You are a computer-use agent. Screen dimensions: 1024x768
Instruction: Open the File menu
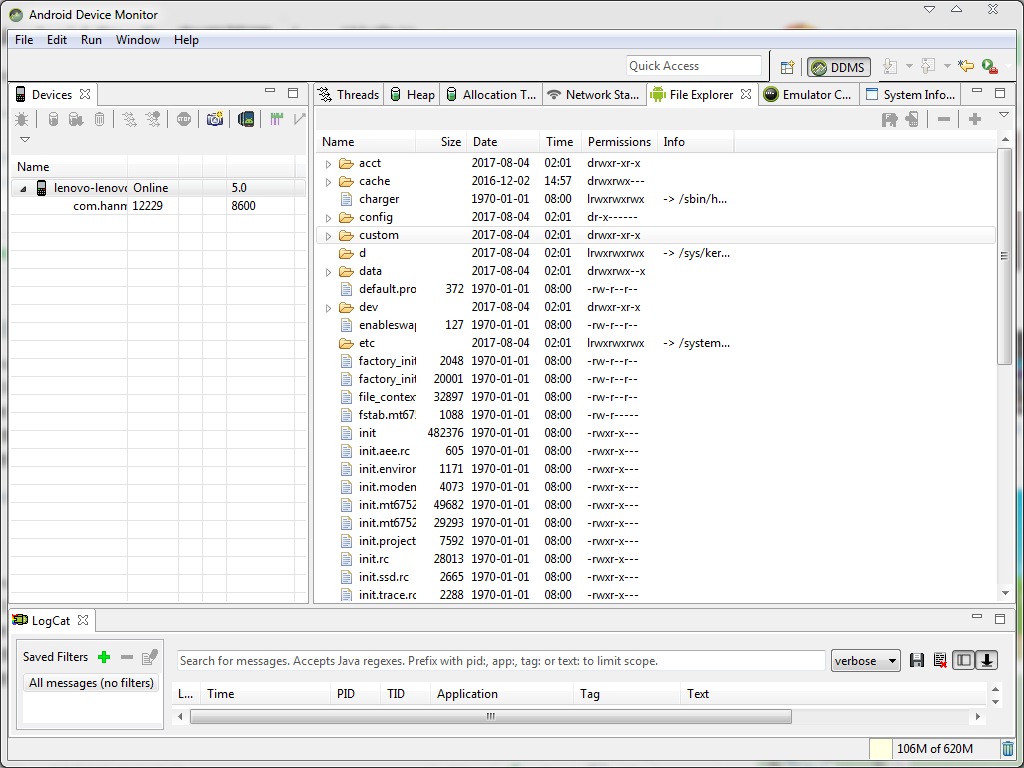coord(24,40)
